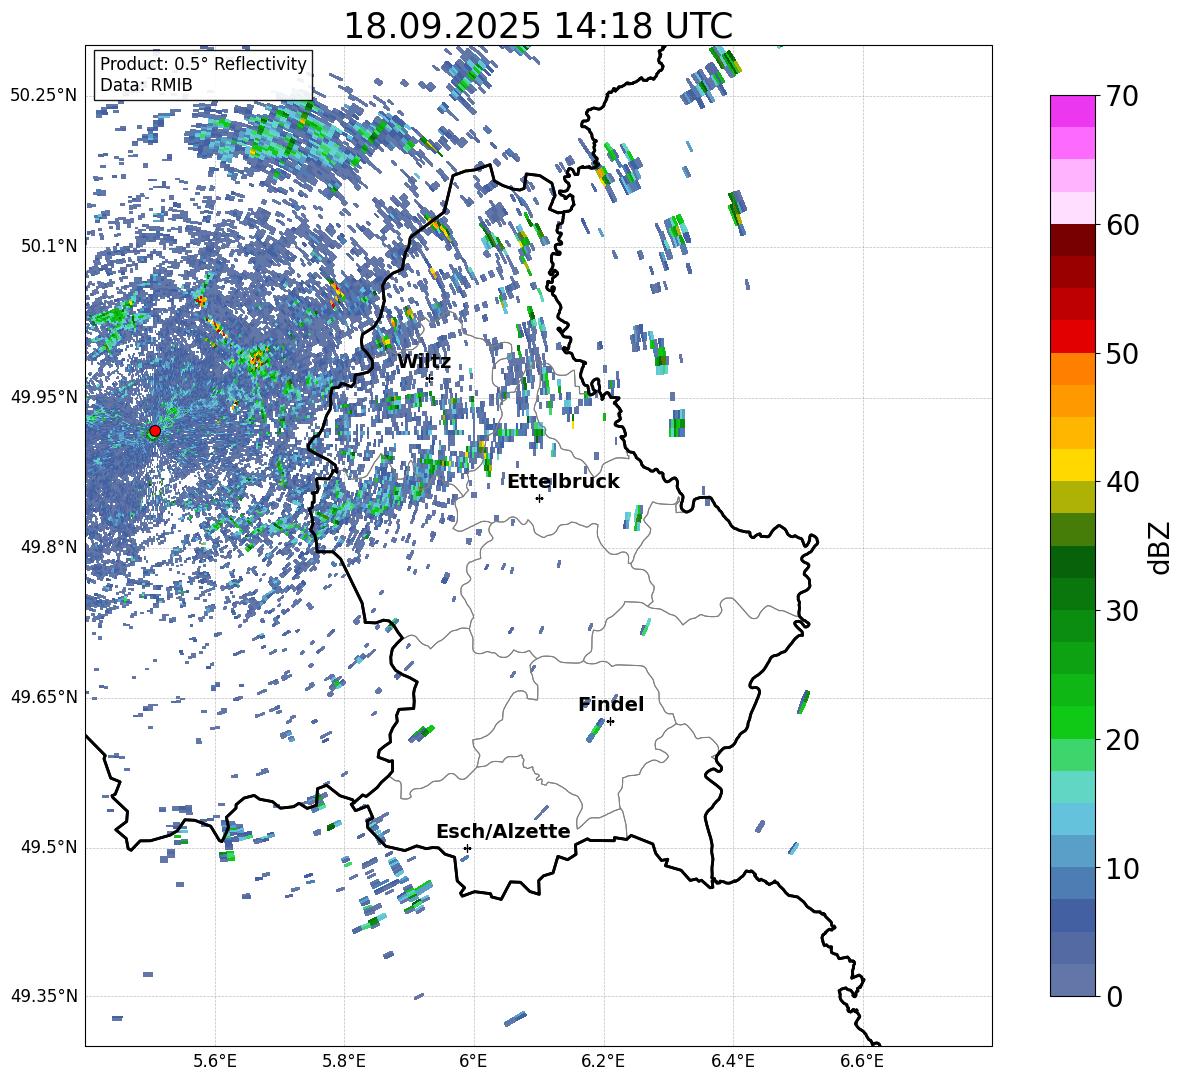Click the dBZ colorbar label

click(x=1161, y=547)
